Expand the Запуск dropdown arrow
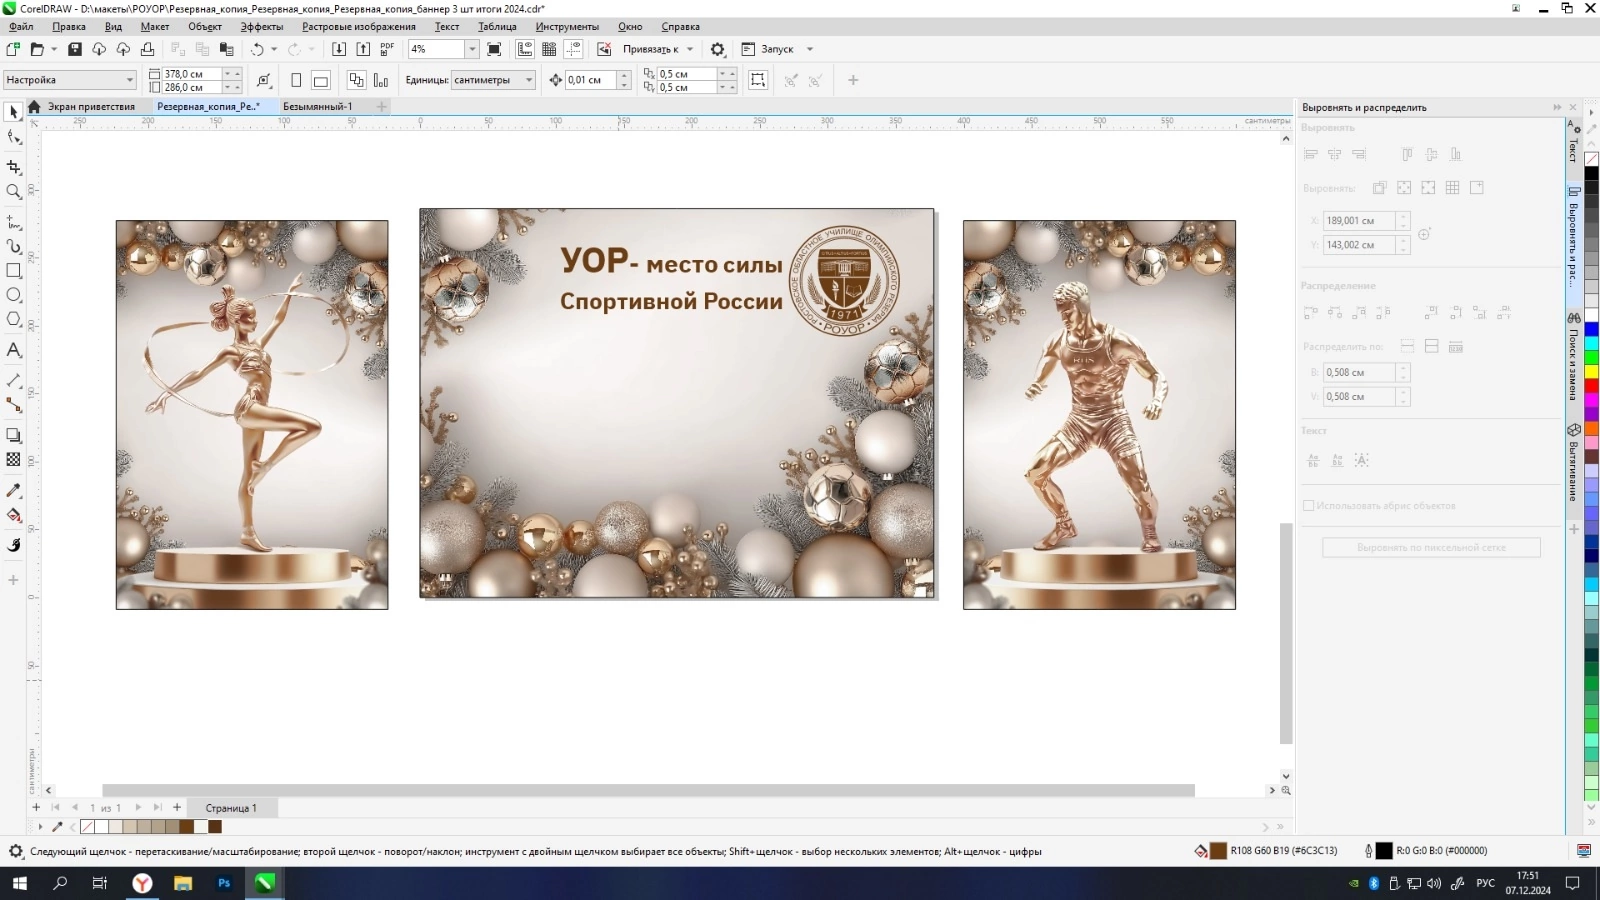 tap(810, 49)
